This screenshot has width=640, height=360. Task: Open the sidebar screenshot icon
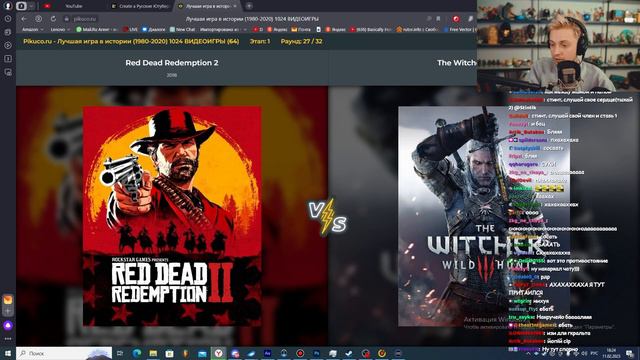click(8, 72)
